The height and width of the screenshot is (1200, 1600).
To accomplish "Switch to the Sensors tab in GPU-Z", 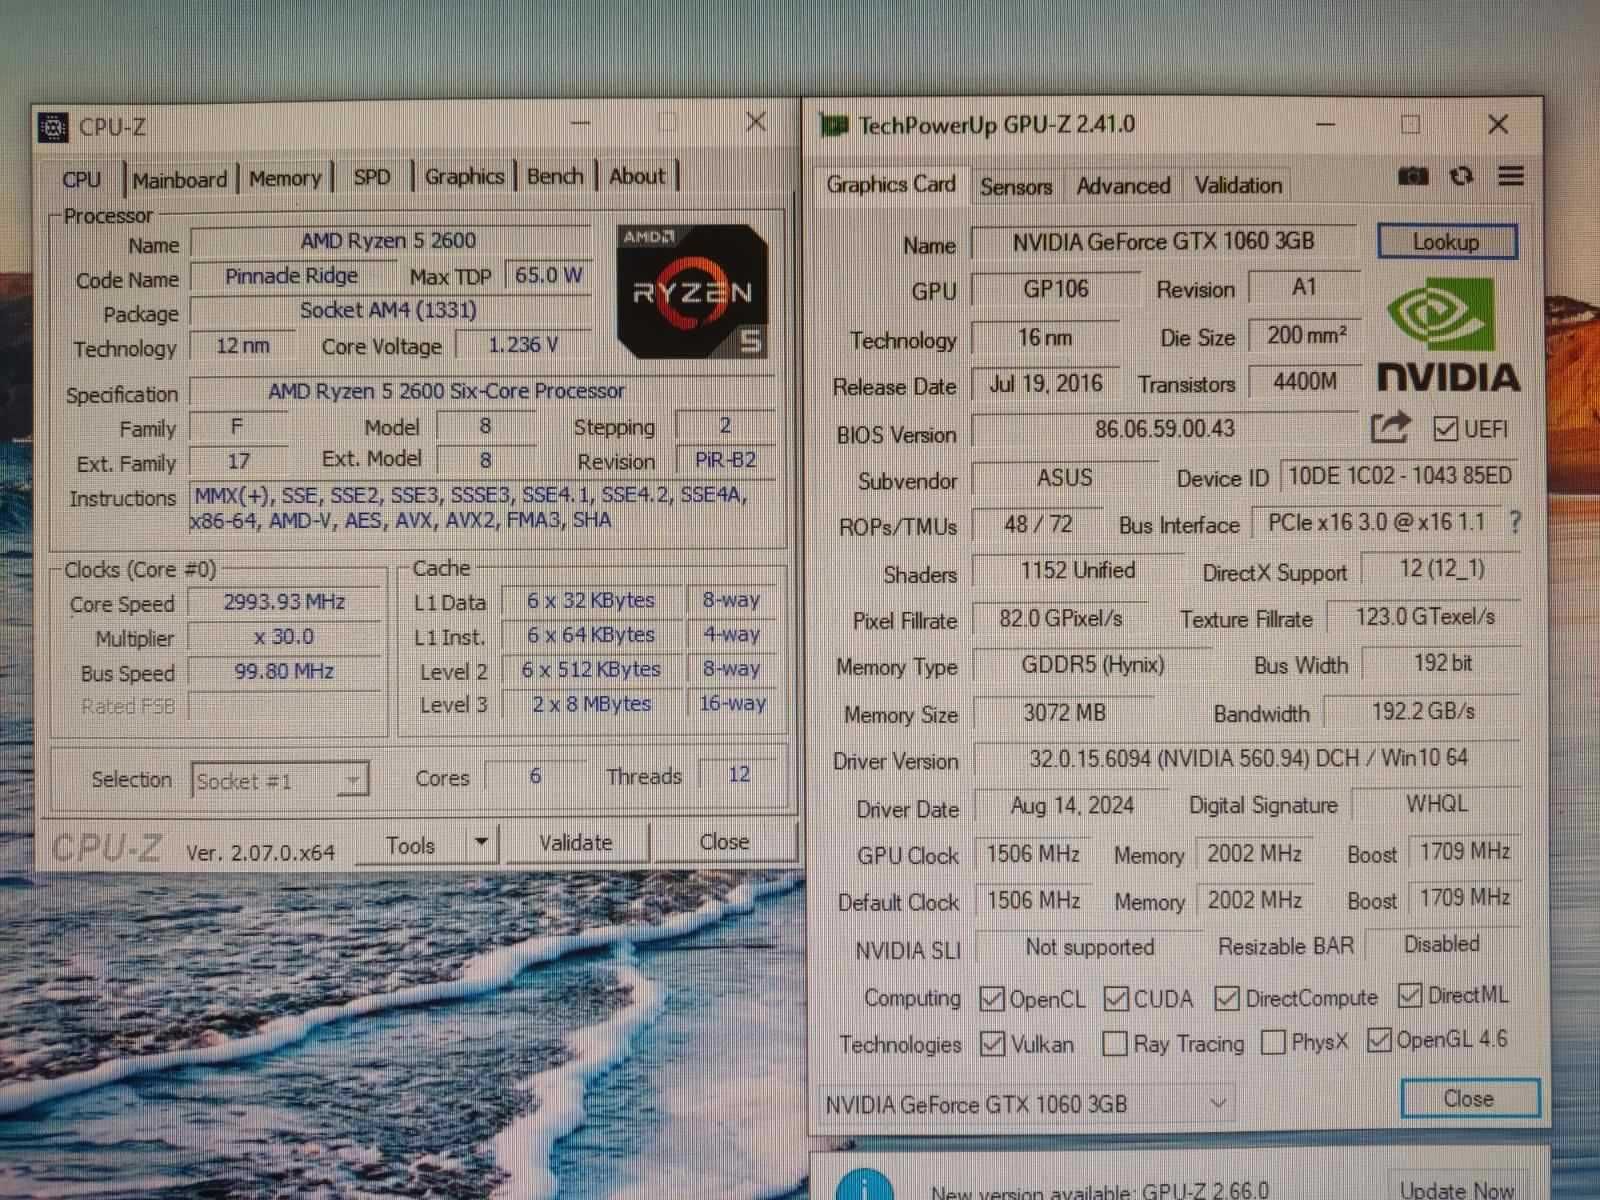I will coord(1016,187).
